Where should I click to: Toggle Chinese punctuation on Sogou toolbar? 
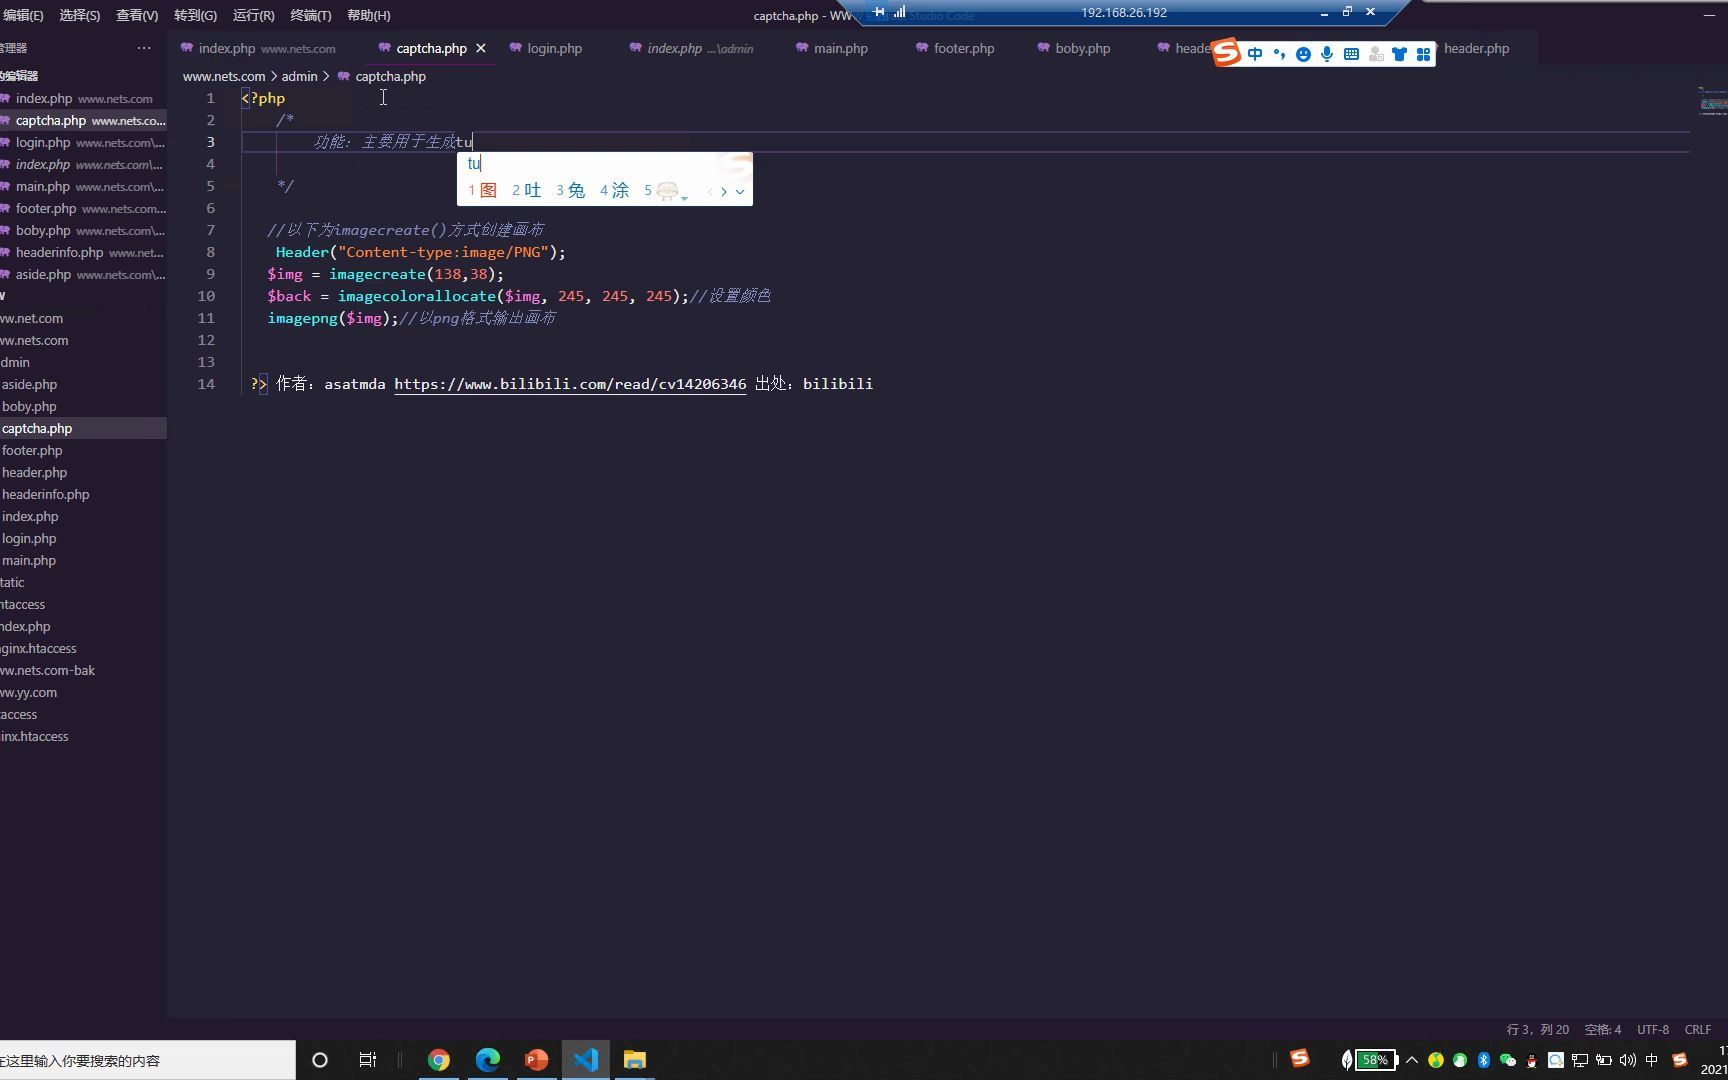[x=1279, y=54]
